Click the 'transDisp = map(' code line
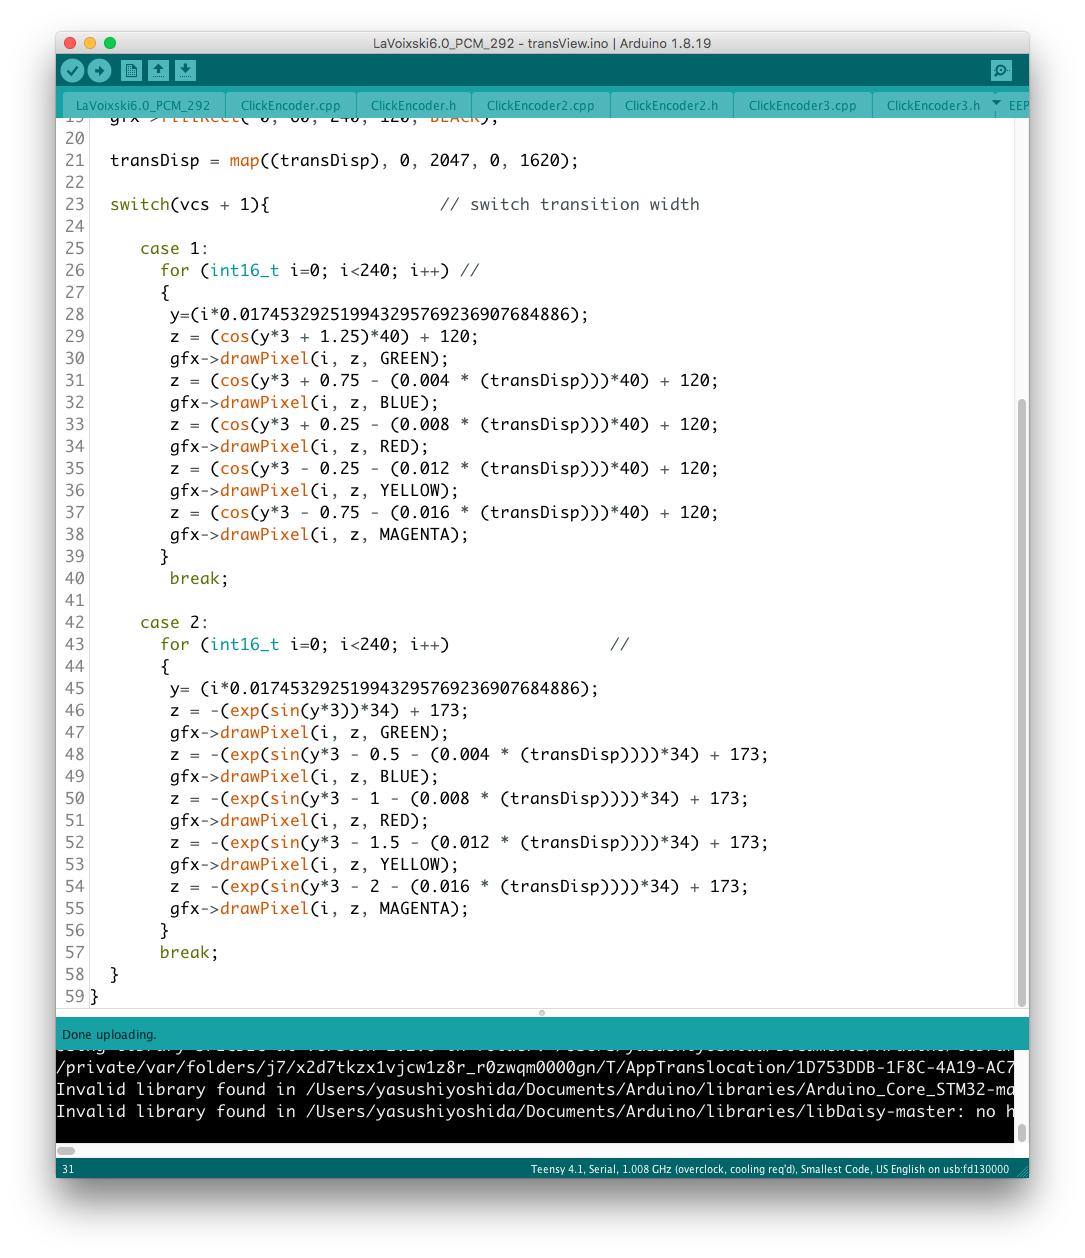 click(x=344, y=160)
